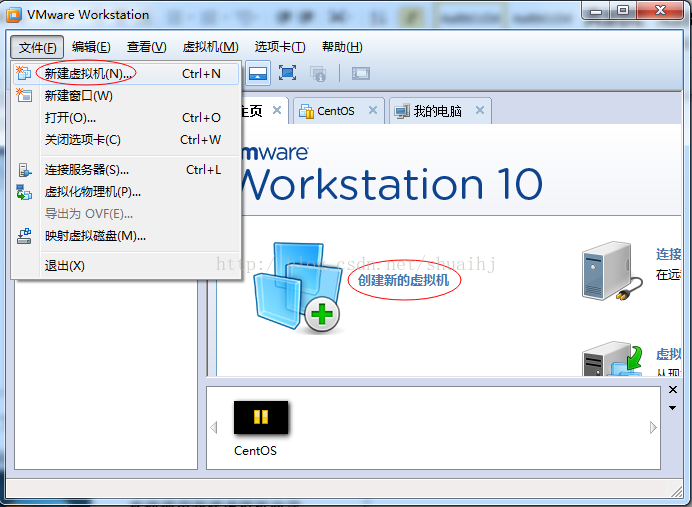This screenshot has width=692, height=507.
Task: Close the thumbnail bar panel
Action: pyautogui.click(x=673, y=390)
